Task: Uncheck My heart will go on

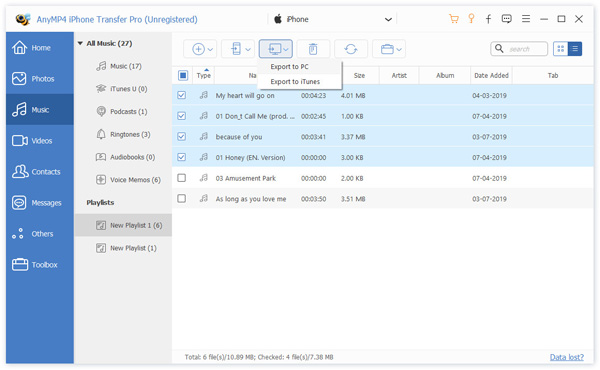Action: (x=182, y=95)
